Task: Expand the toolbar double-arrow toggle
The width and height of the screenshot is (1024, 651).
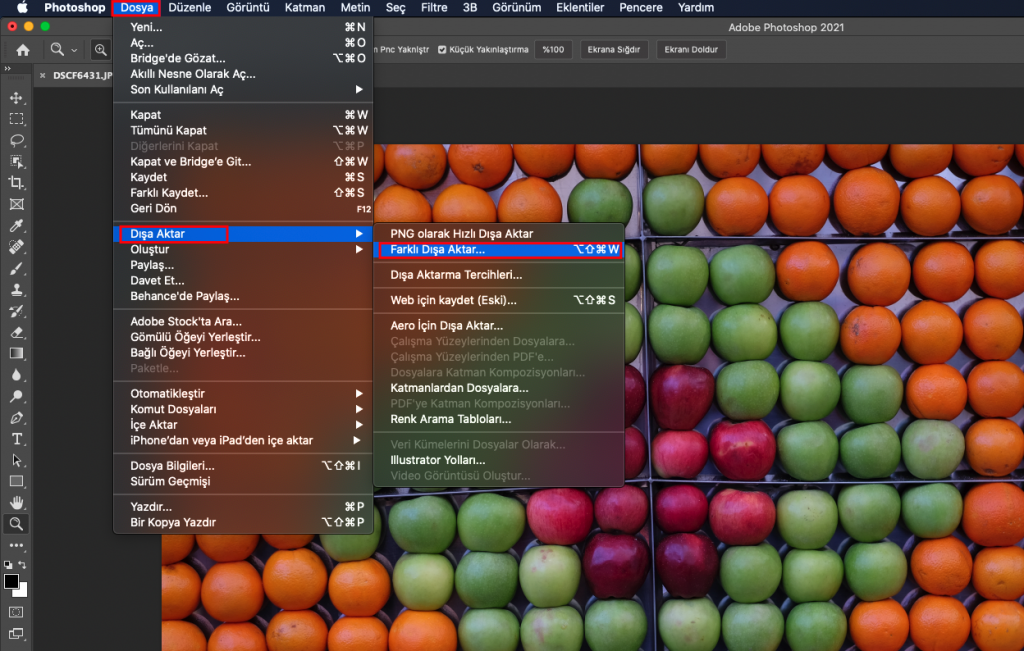Action: [x=7, y=69]
